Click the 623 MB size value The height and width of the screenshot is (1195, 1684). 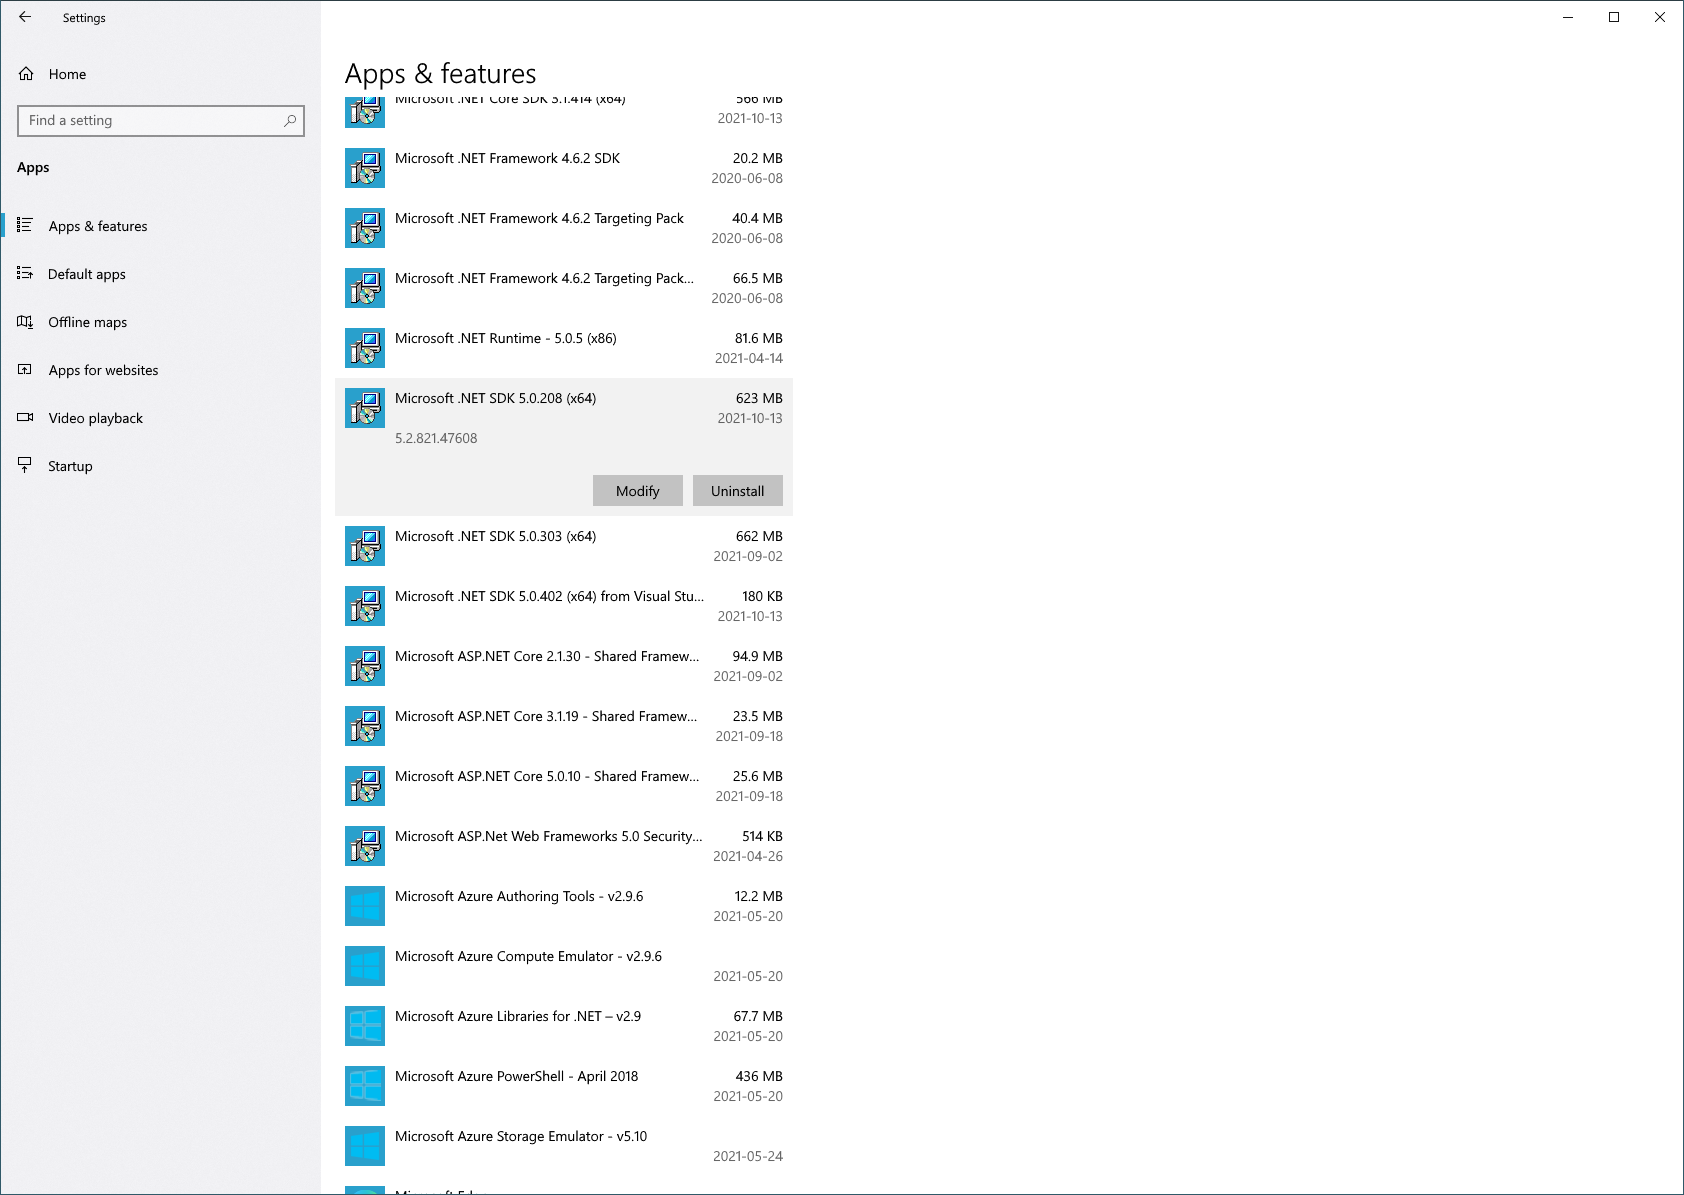pyautogui.click(x=759, y=398)
